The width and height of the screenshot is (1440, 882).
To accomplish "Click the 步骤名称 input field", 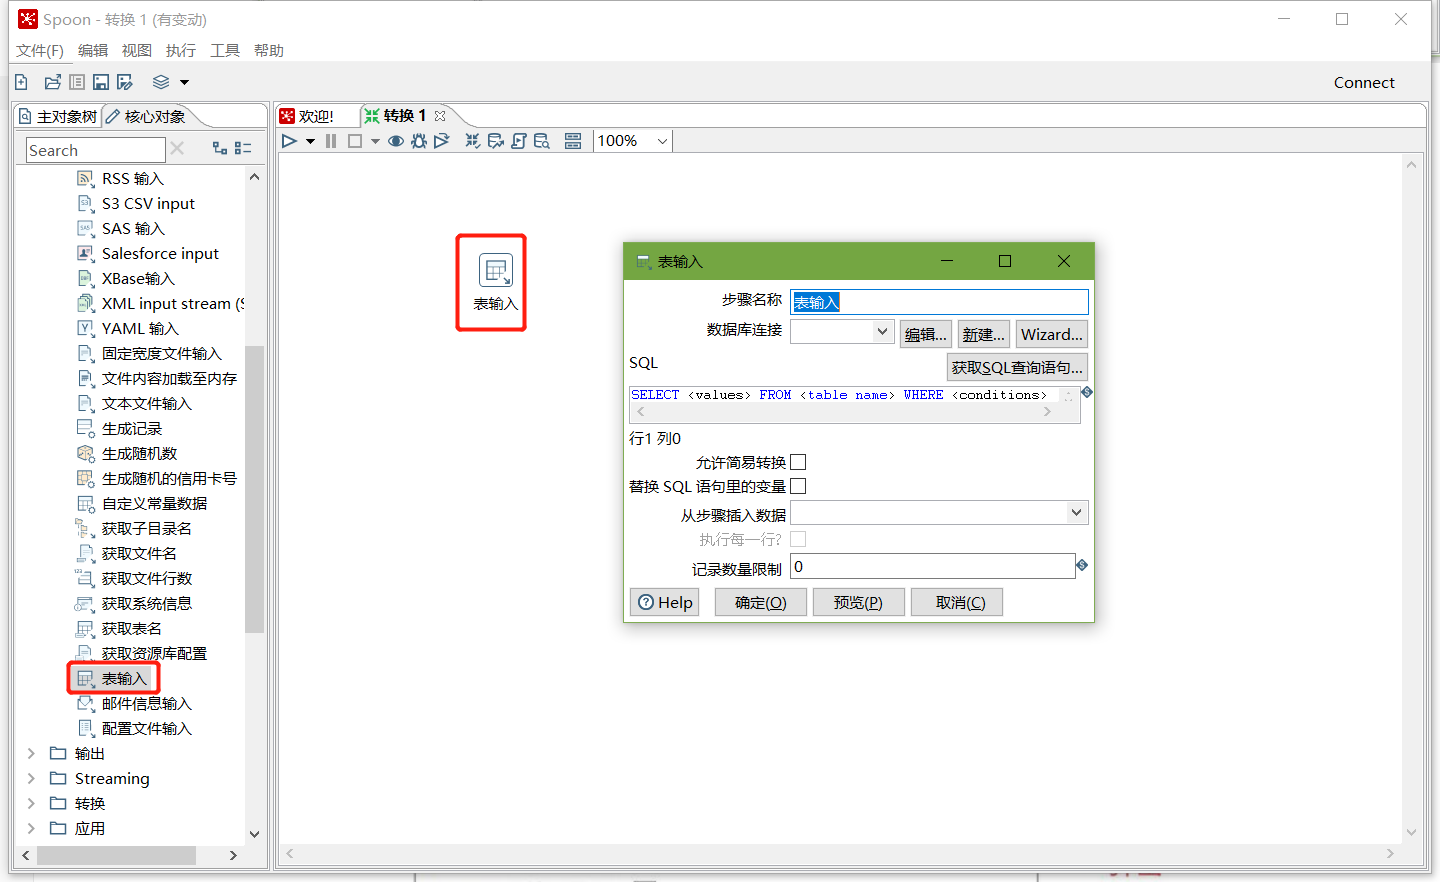I will [939, 302].
